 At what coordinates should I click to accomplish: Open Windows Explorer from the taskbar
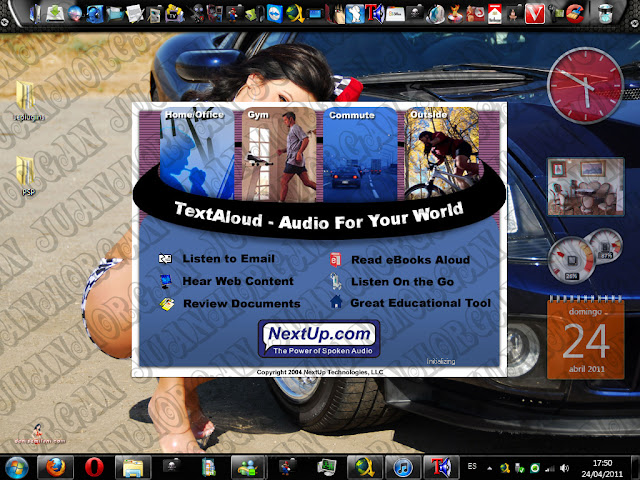[133, 467]
